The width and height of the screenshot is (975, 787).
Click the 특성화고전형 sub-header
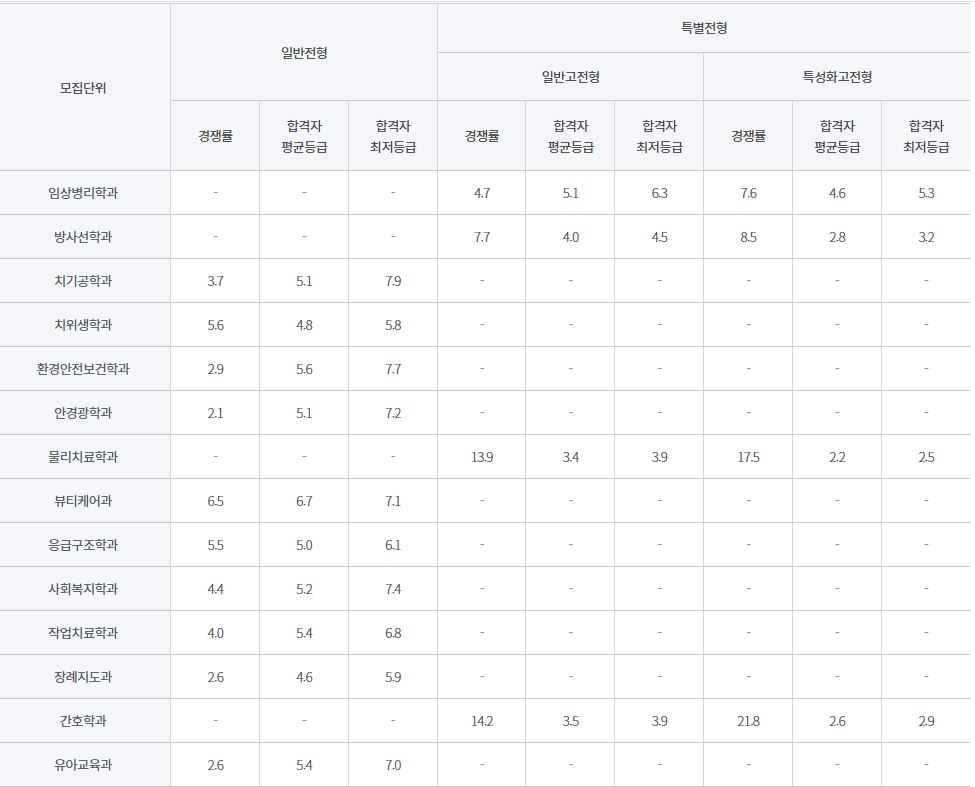(837, 77)
